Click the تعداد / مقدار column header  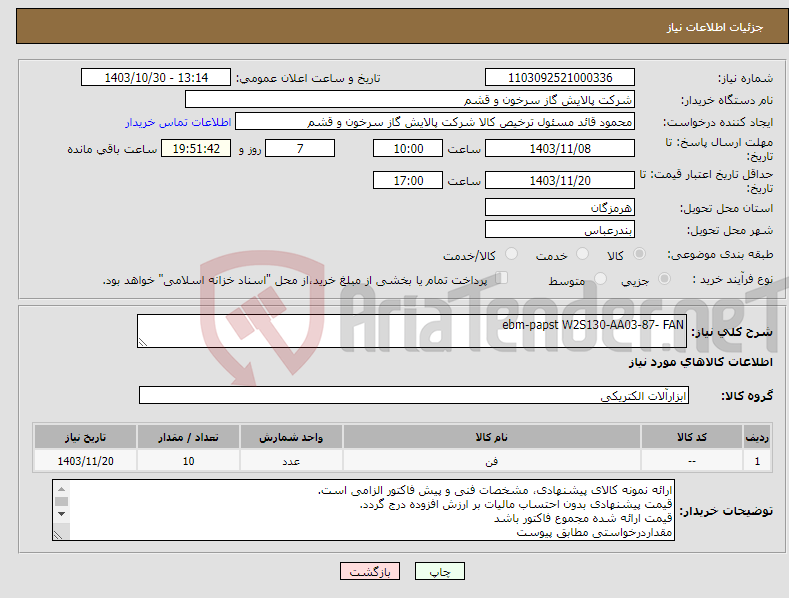click(188, 437)
